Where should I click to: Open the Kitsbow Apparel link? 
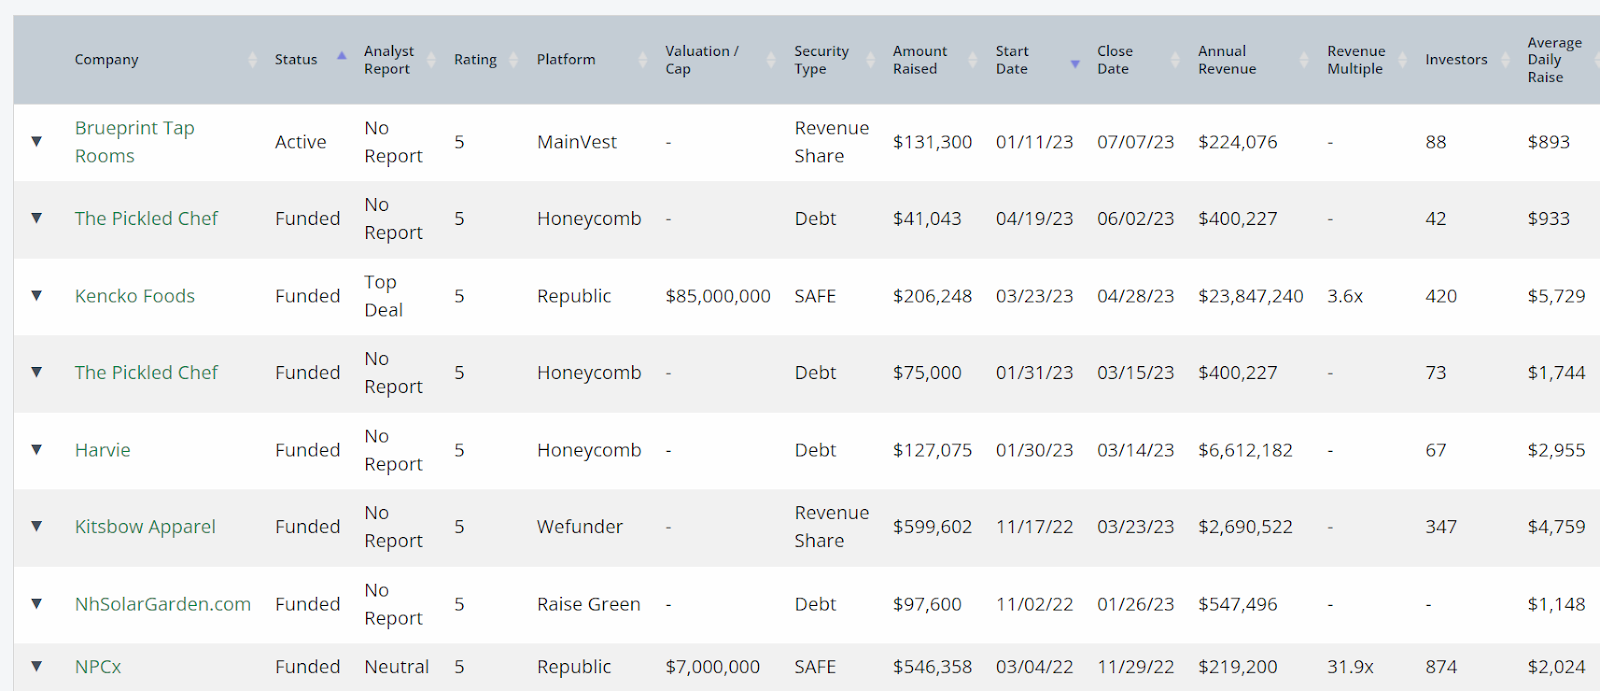click(145, 527)
